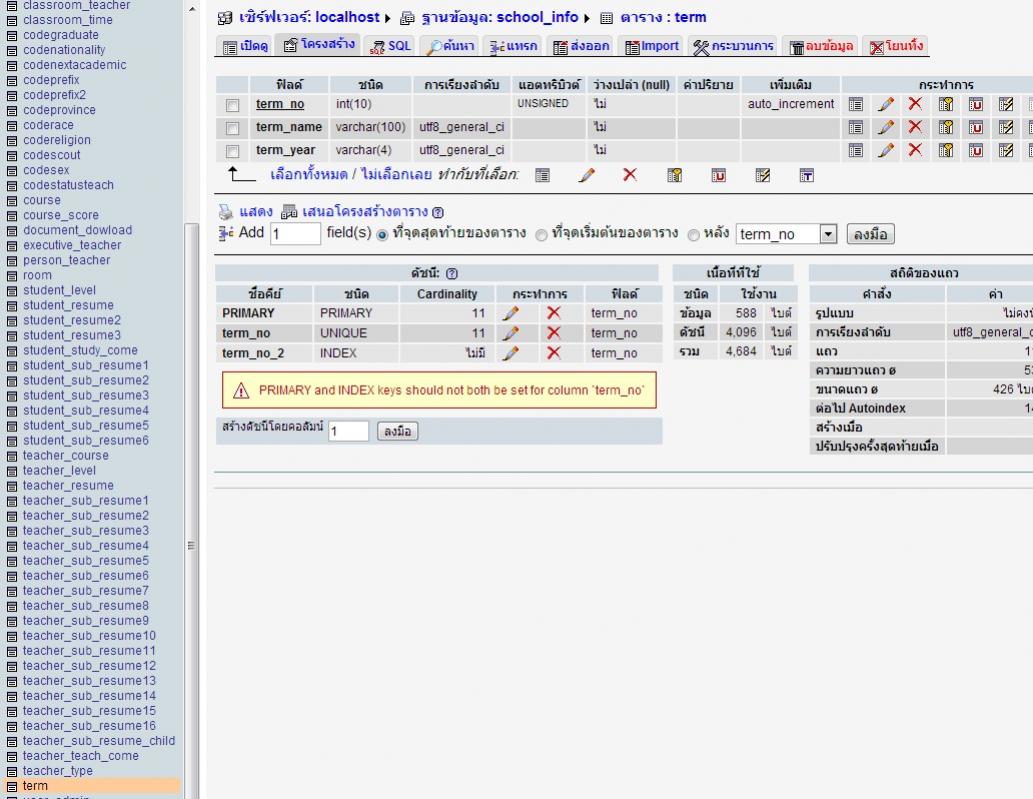Drop the UNIQUE term_no index

pyautogui.click(x=554, y=333)
